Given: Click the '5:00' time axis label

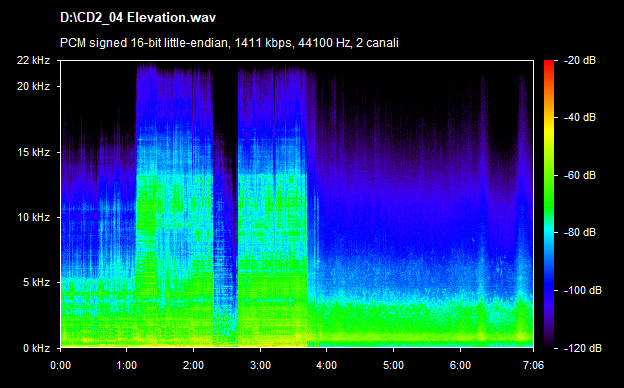Looking at the screenshot, I should click(x=394, y=365).
